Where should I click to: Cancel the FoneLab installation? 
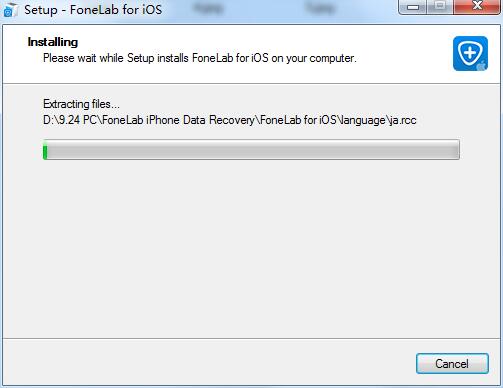452,363
